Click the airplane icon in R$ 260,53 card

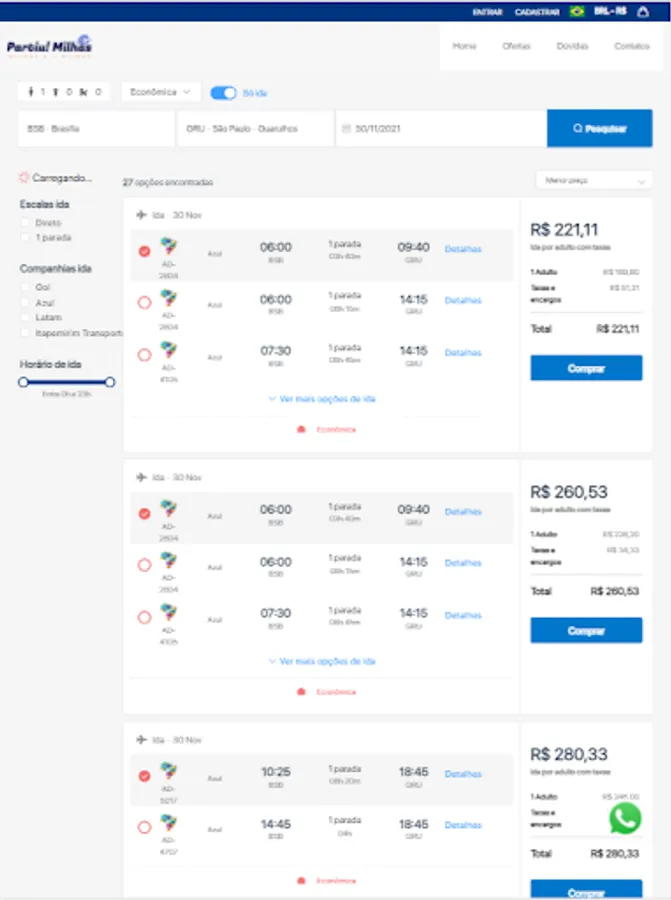[141, 477]
